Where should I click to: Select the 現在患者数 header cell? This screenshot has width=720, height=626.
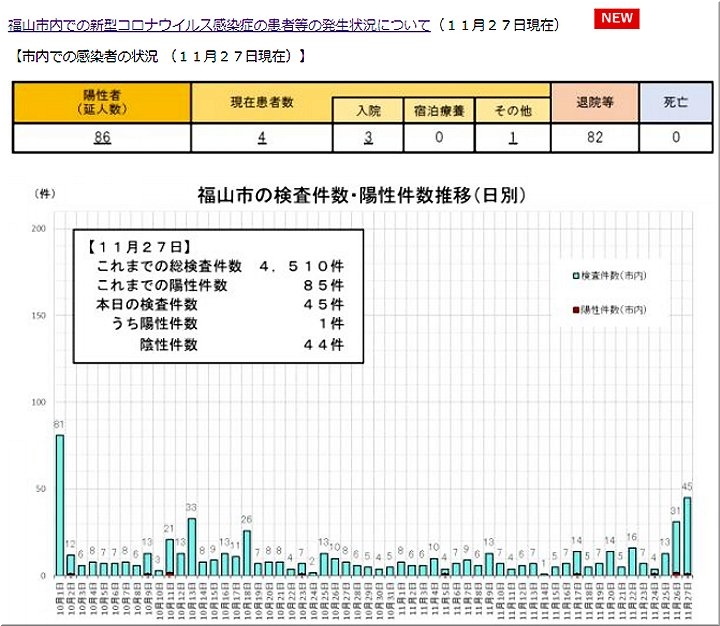(x=261, y=102)
